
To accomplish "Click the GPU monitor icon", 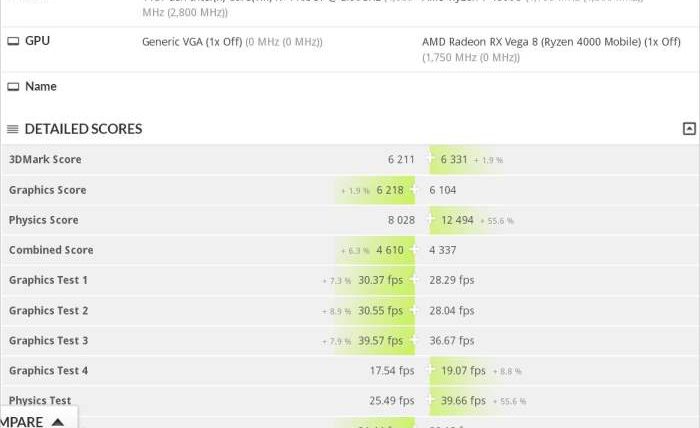I will pos(13,41).
